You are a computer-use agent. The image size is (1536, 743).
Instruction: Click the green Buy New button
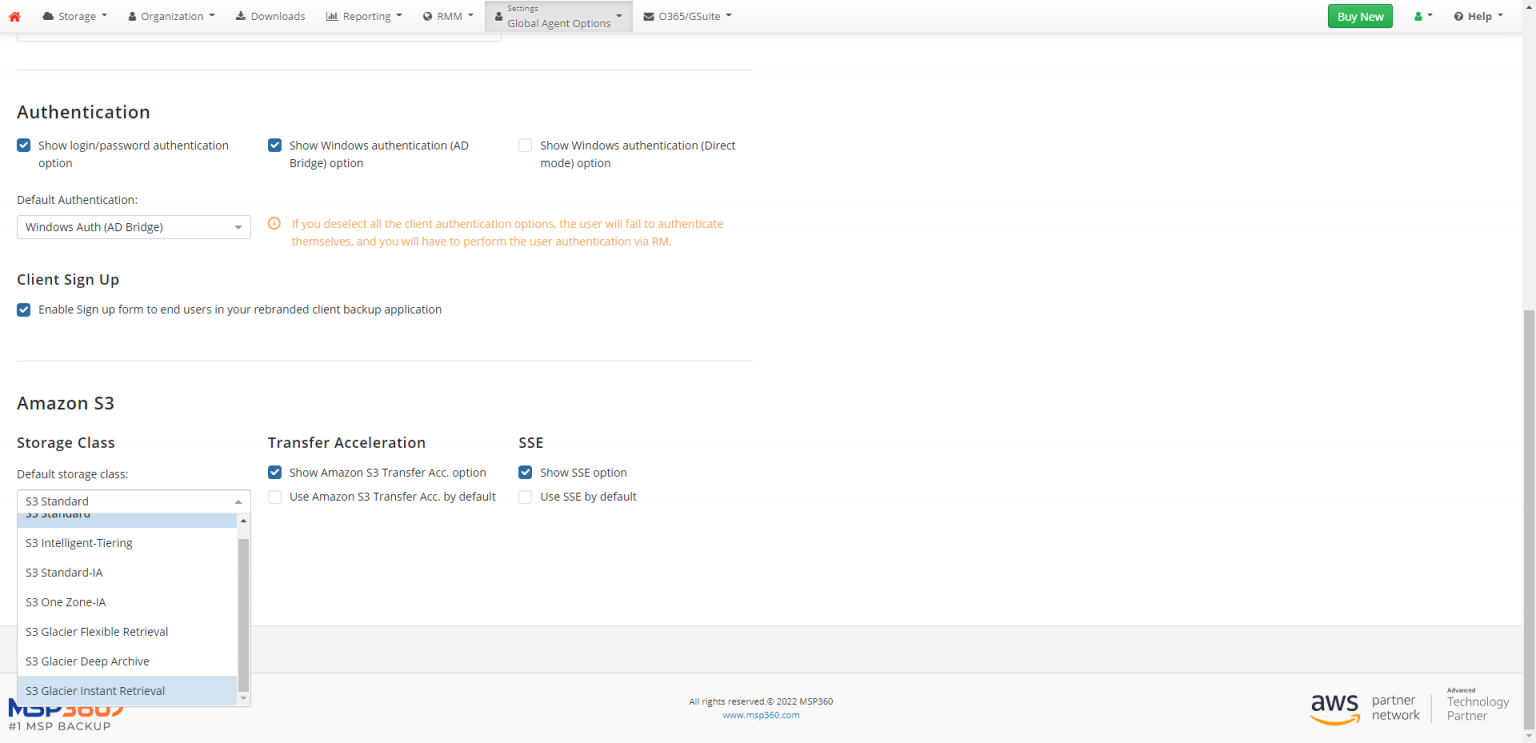[1359, 16]
